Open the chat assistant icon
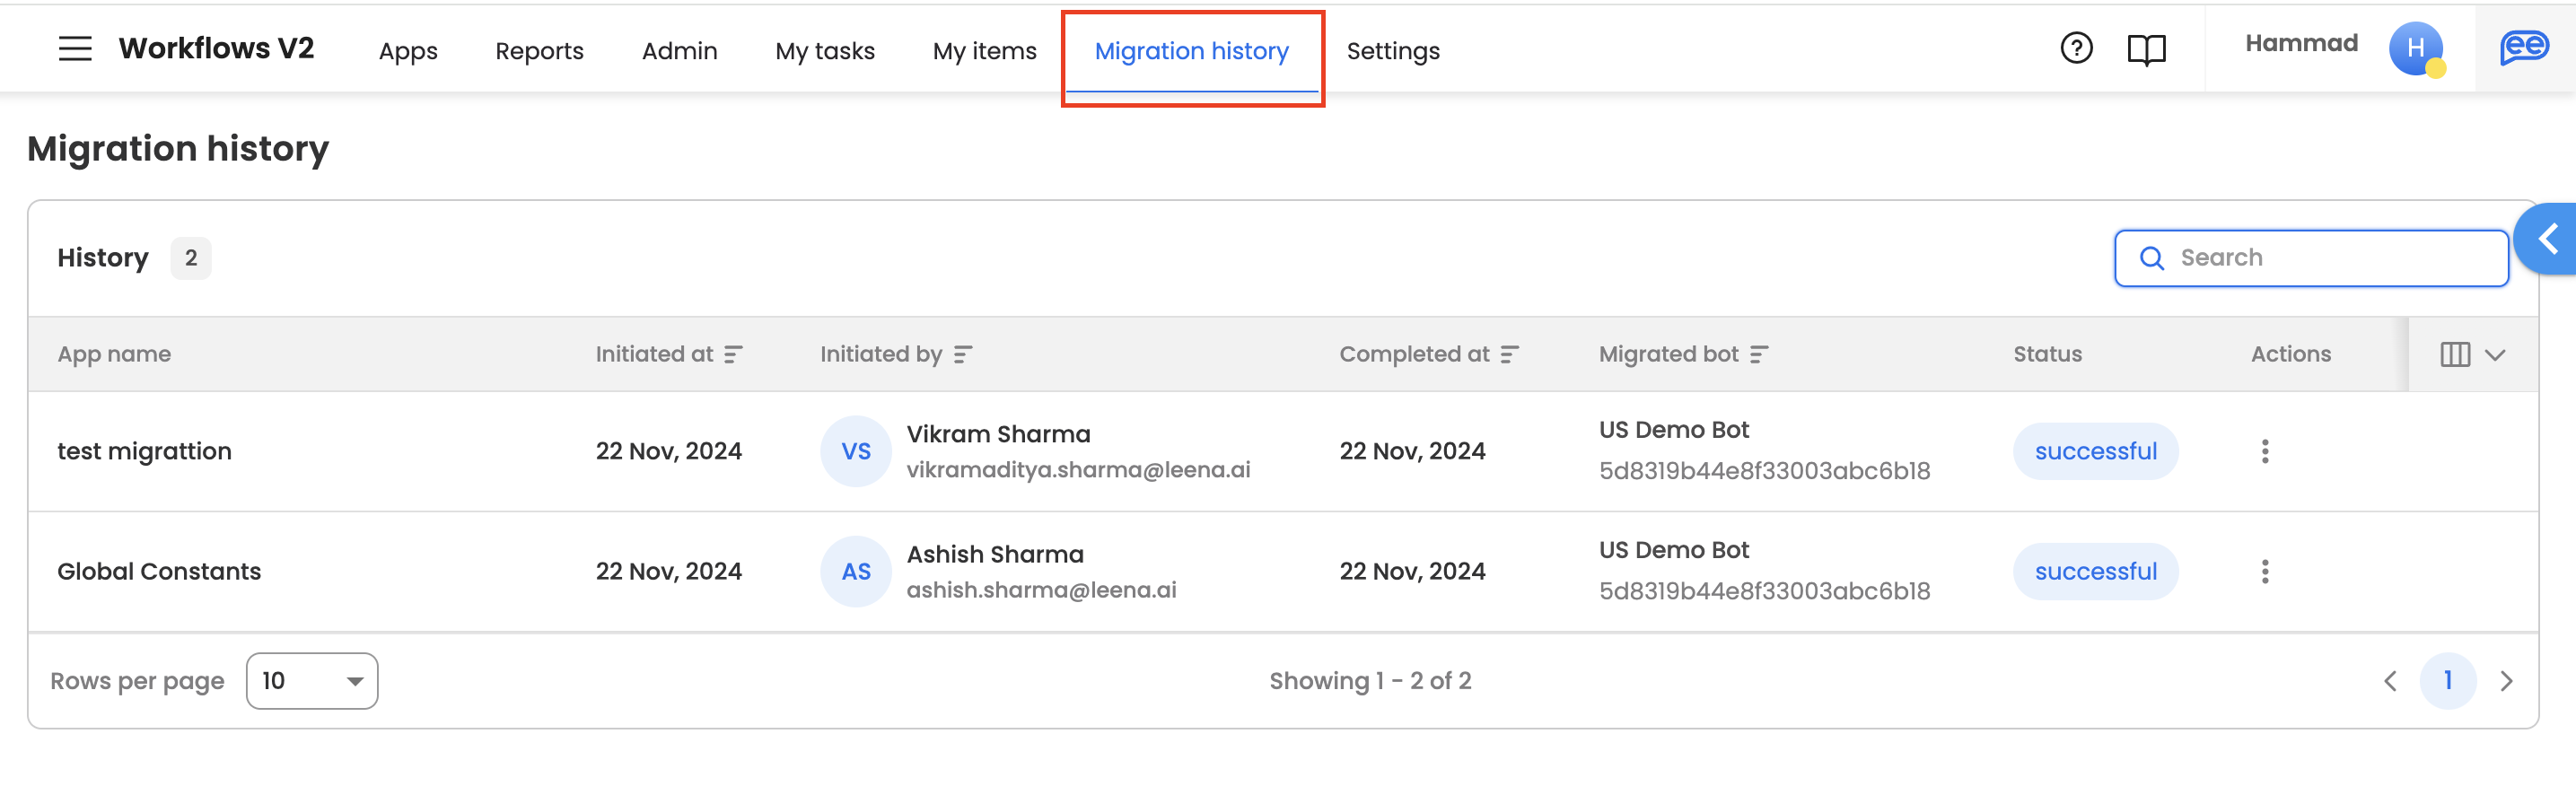 (x=2524, y=48)
